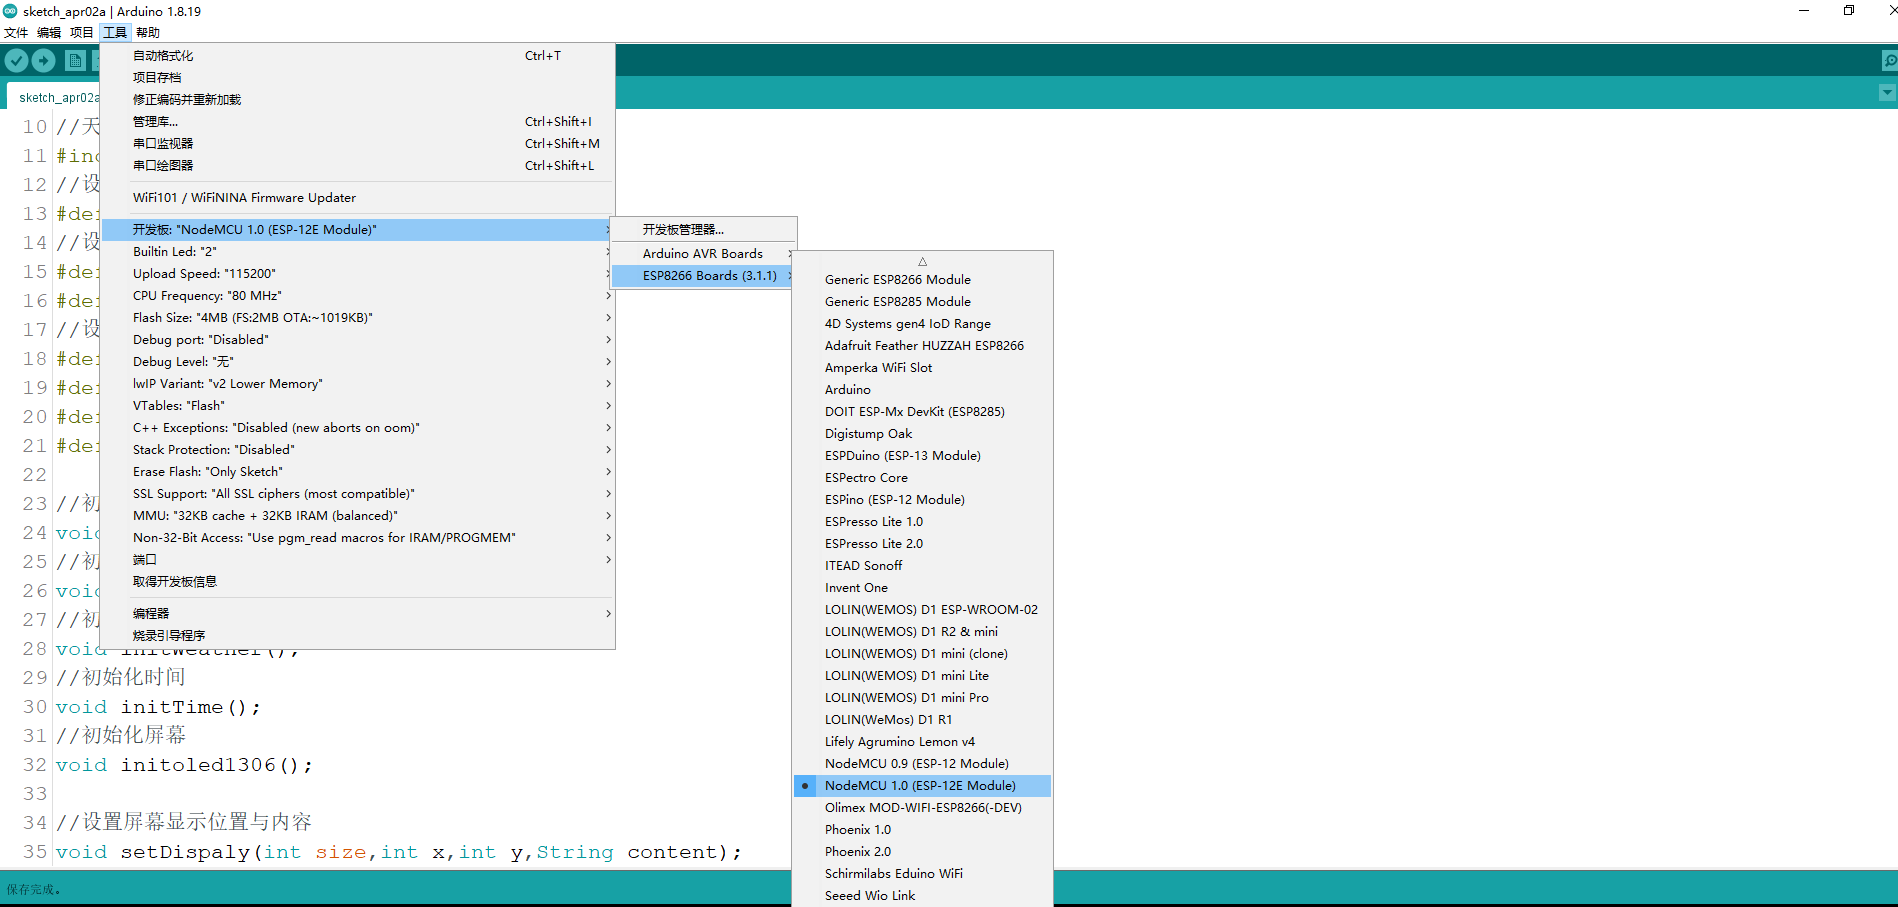Choose 取得开发板信息 entry

[x=358, y=582]
